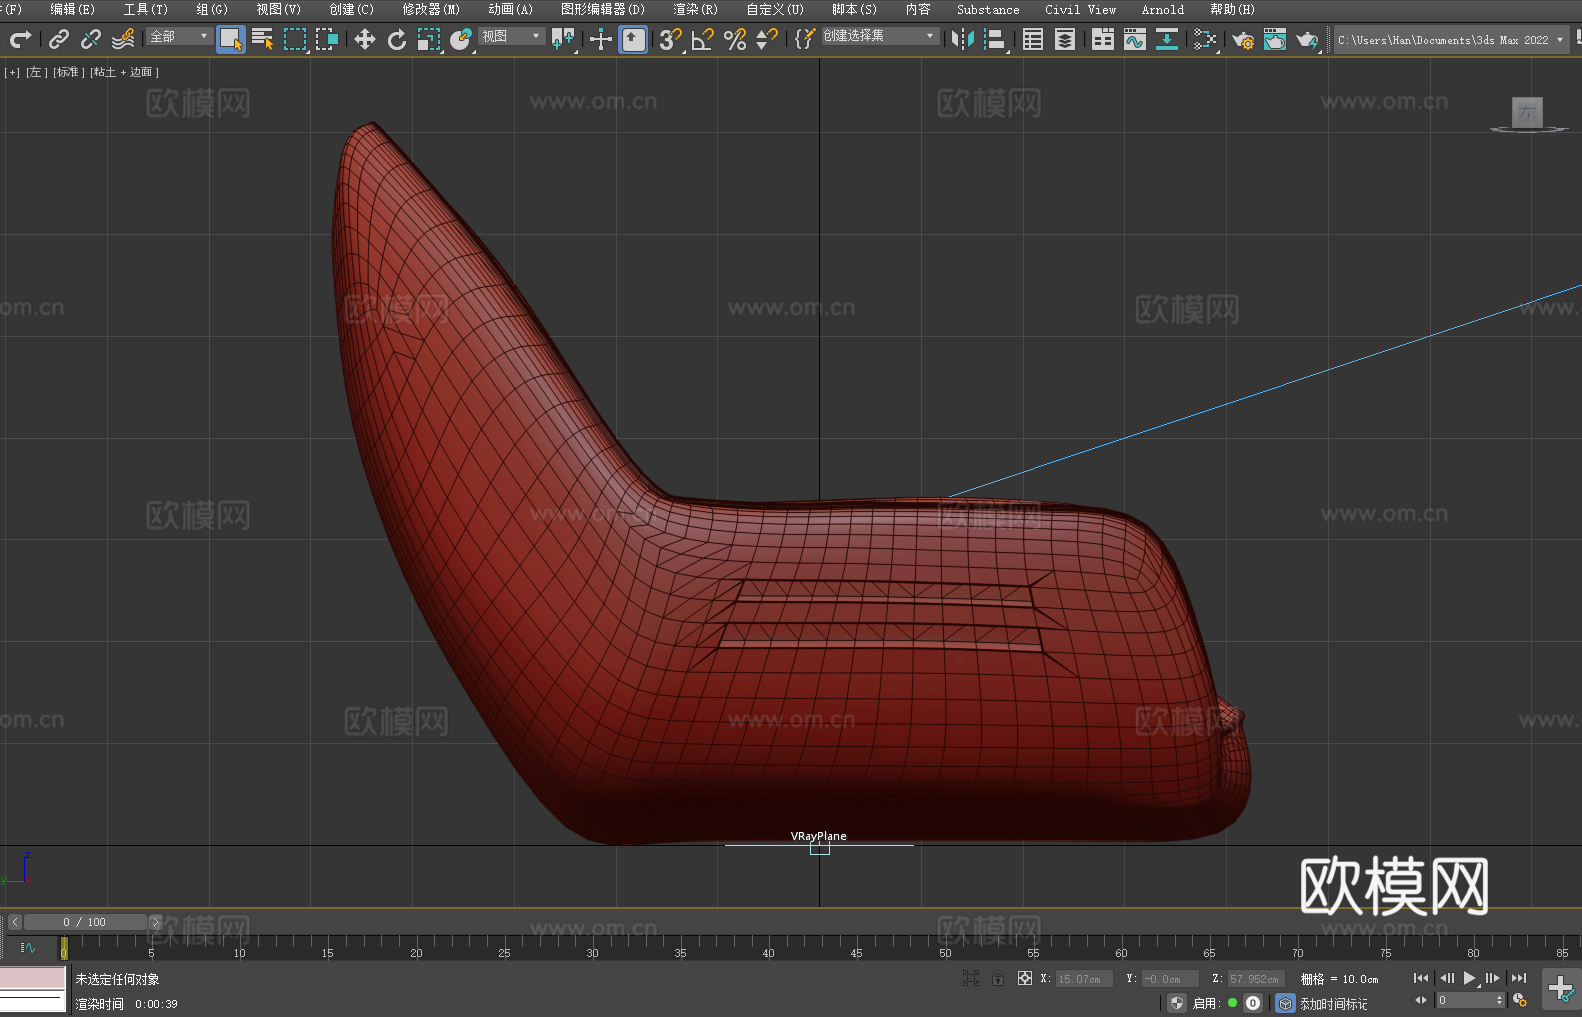Image resolution: width=1582 pixels, height=1017 pixels.
Task: Open the project path dropdown
Action: pyautogui.click(x=1450, y=40)
